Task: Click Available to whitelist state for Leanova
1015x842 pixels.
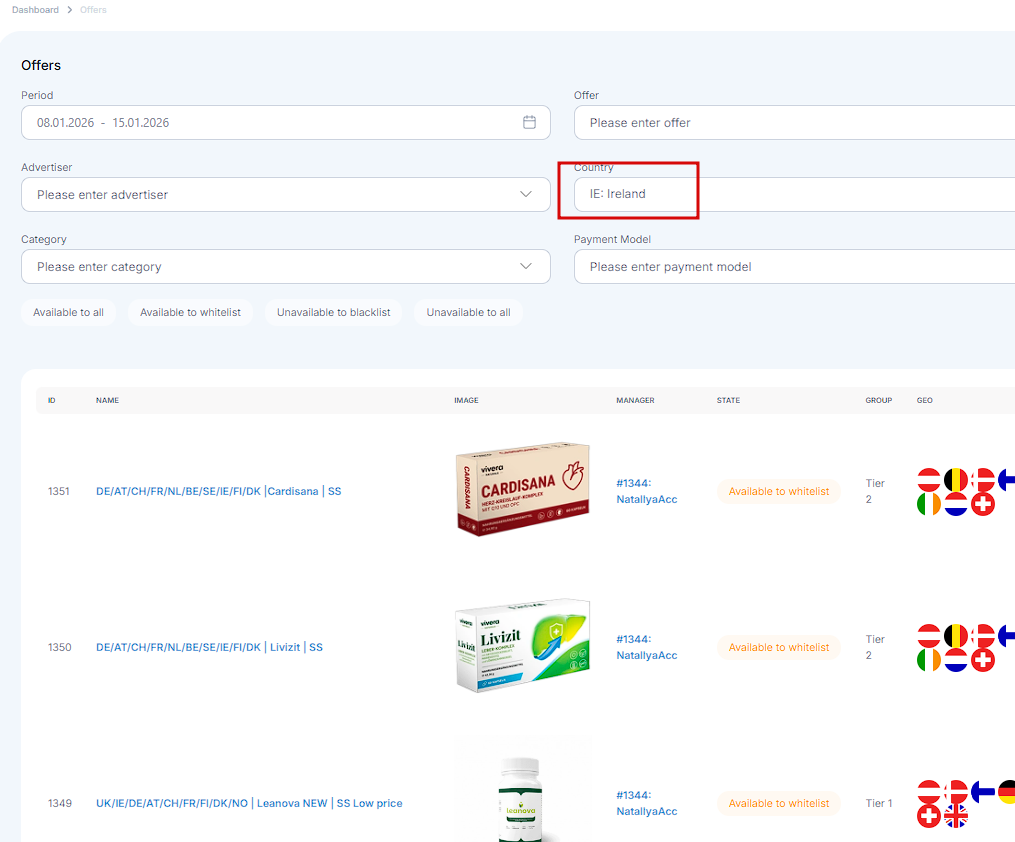Action: (x=779, y=803)
